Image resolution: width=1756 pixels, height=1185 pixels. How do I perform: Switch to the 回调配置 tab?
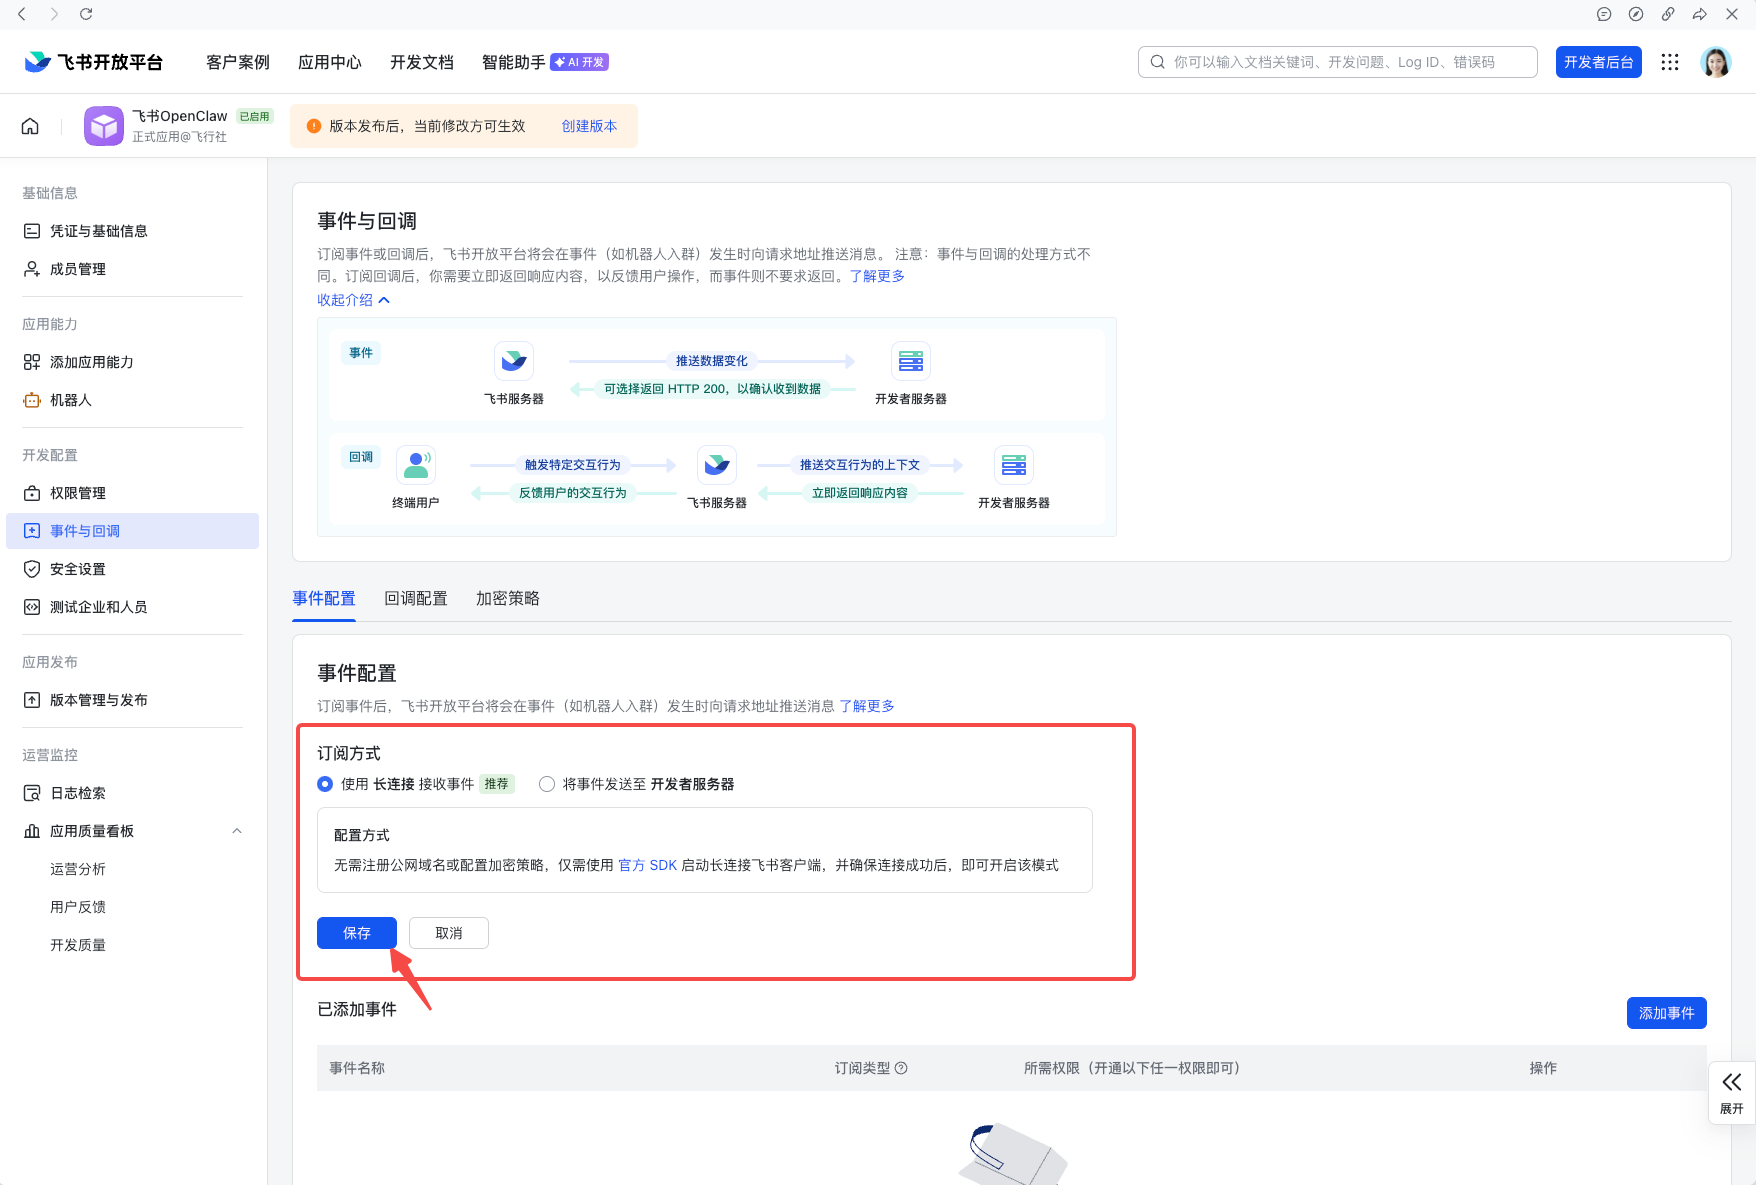pos(415,598)
